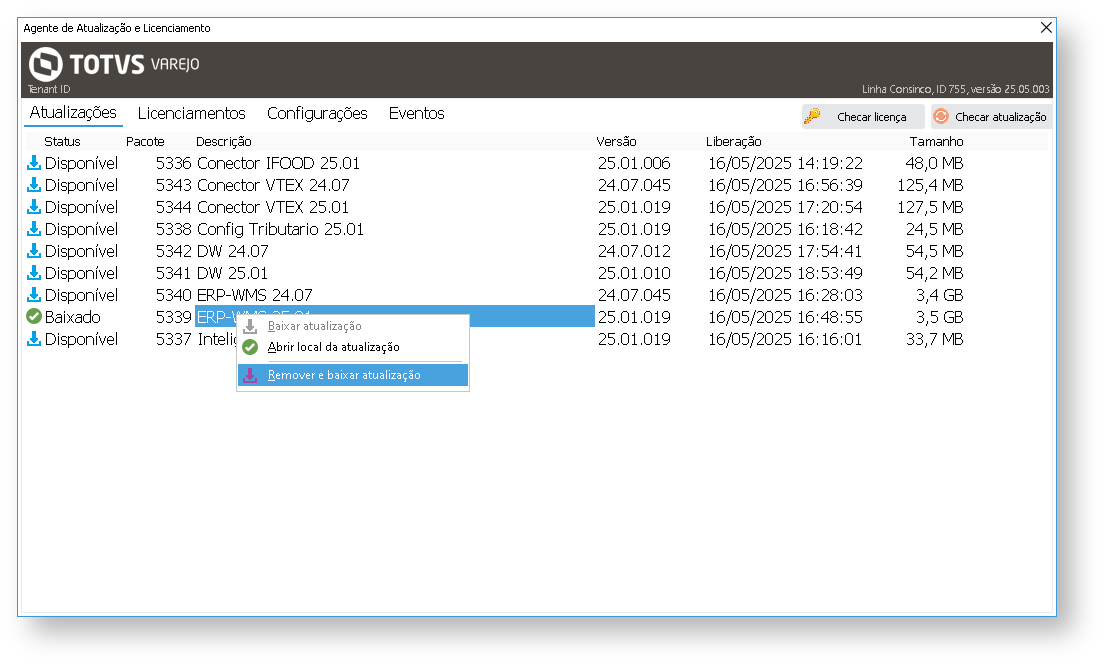Click the Baixado status text
Viewport: 1105px width, 665px height.
click(x=73, y=317)
